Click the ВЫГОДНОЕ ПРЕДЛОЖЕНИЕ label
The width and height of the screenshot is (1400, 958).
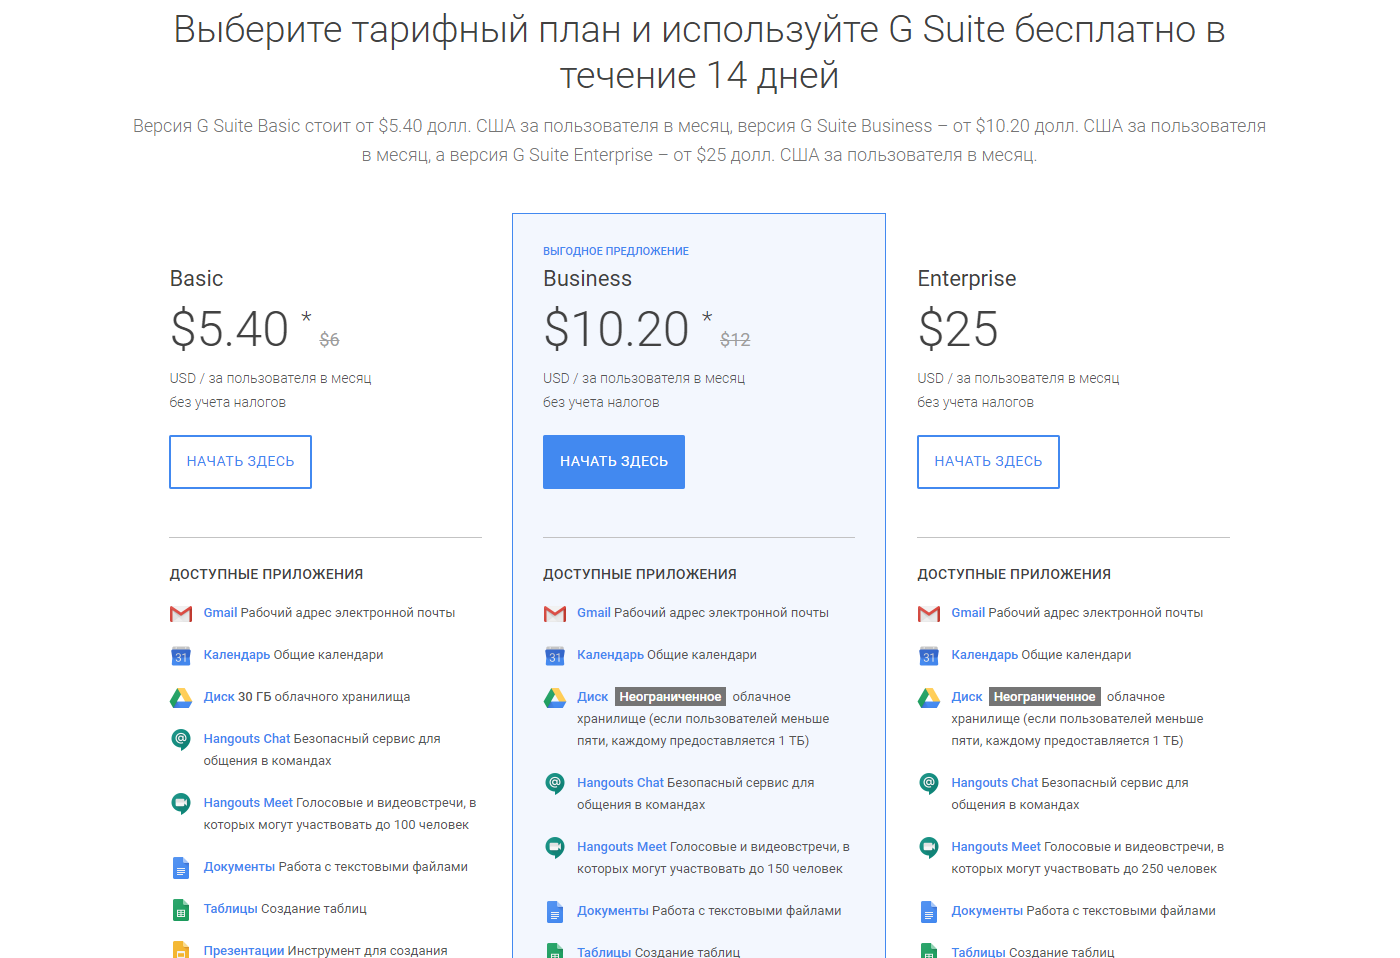616,251
